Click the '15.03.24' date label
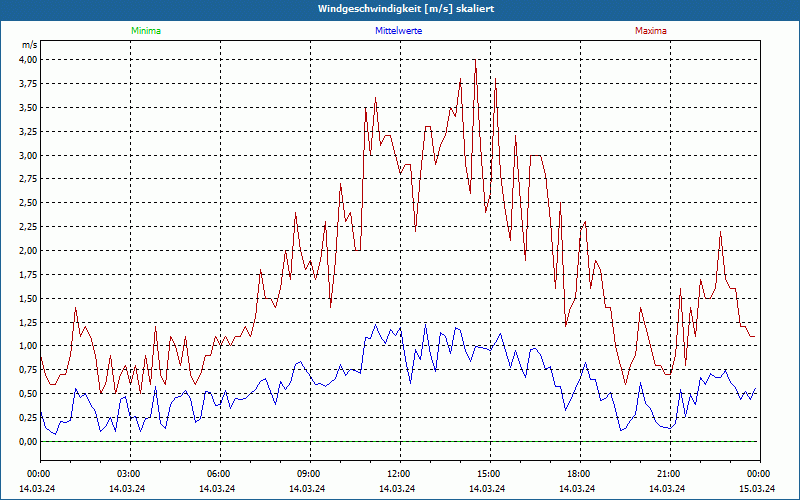Viewport: 800px width, 500px height. click(x=757, y=488)
